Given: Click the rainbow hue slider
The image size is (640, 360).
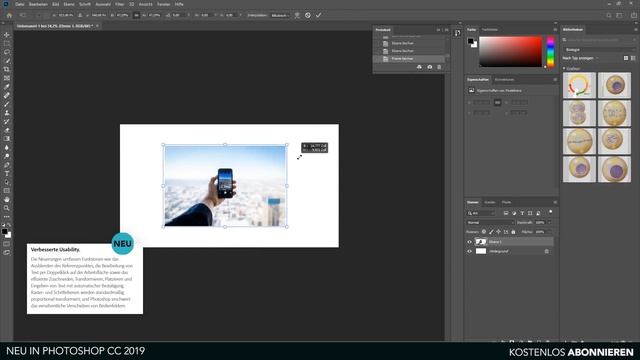Looking at the screenshot, I should coord(550,51).
